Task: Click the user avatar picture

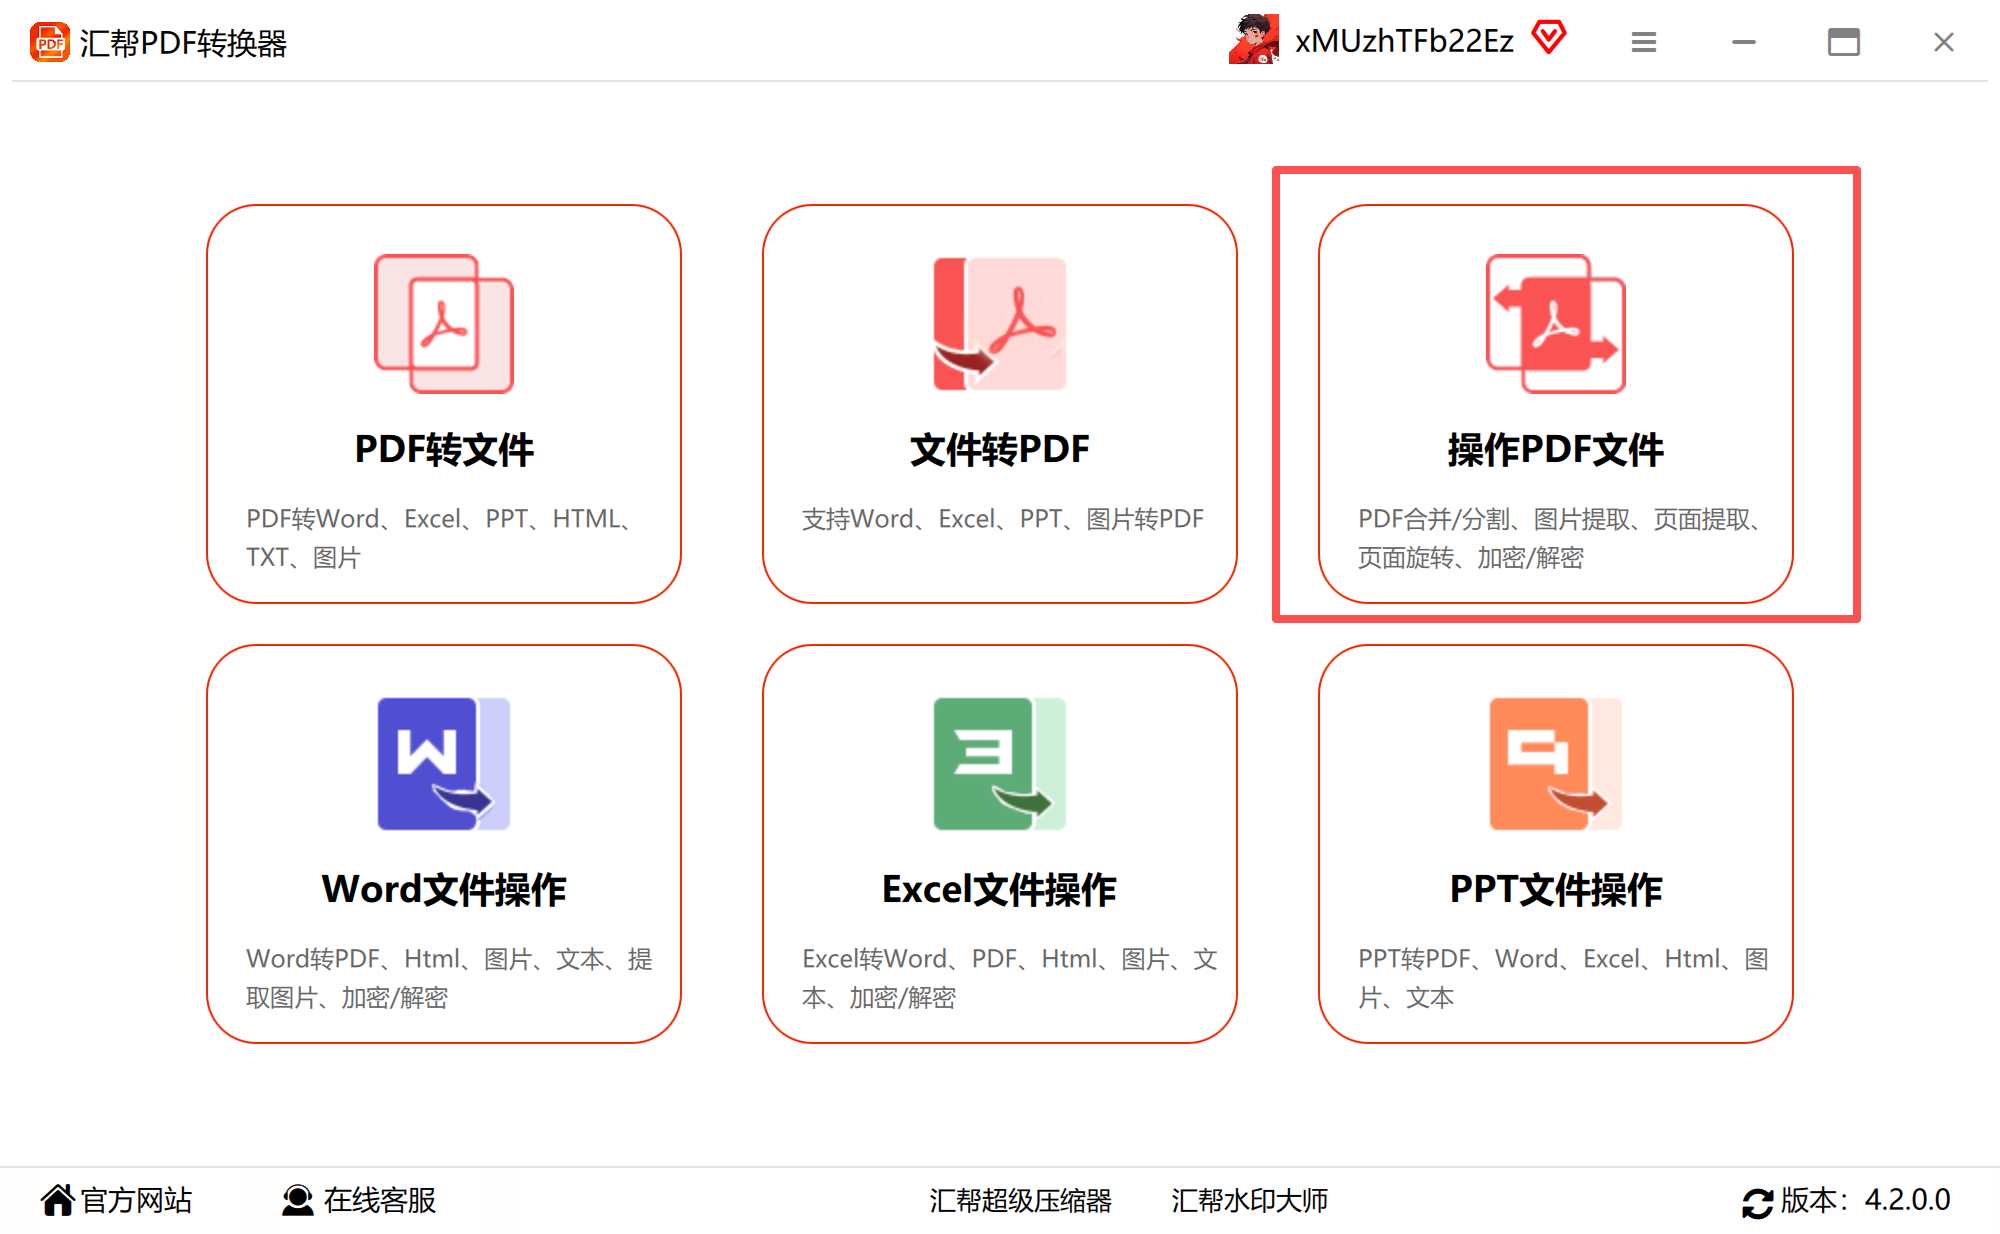Action: coord(1254,40)
